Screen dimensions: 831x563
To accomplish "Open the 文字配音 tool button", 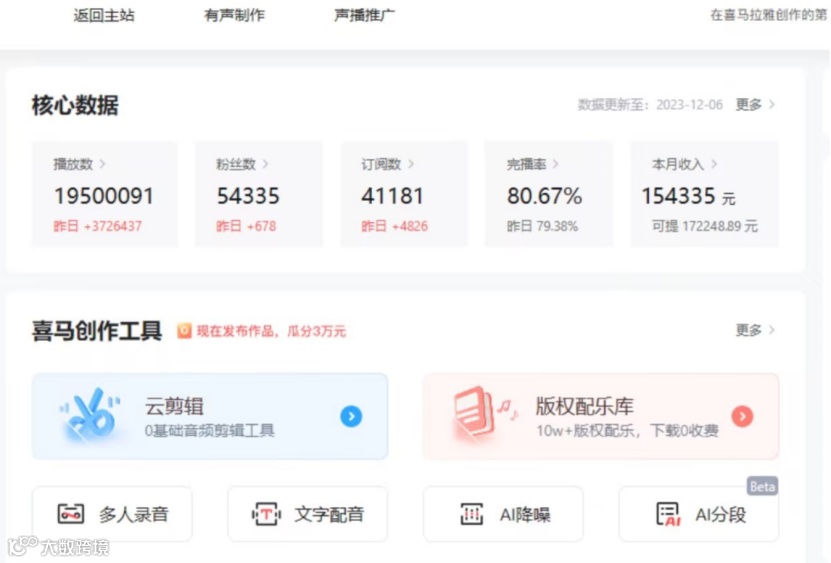I will (308, 514).
